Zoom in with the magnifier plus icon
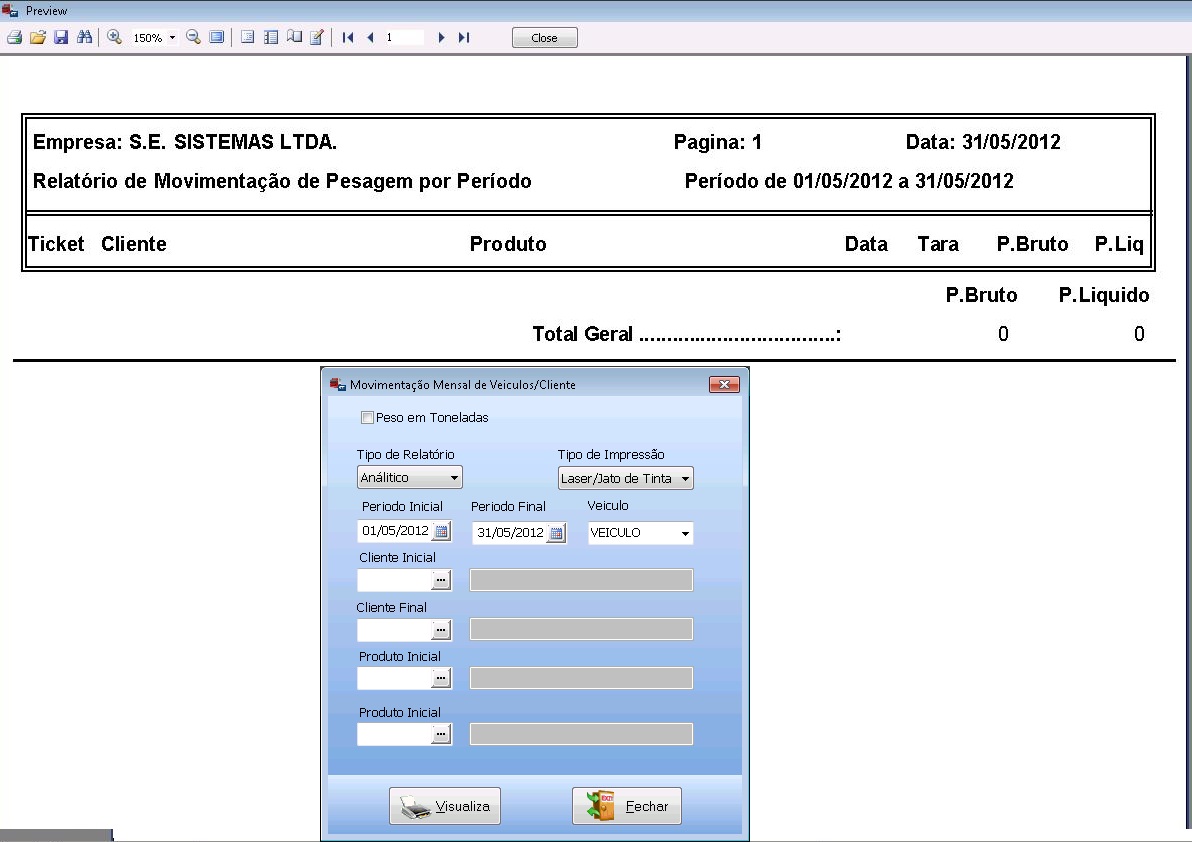Viewport: 1192px width, 842px height. pos(114,37)
